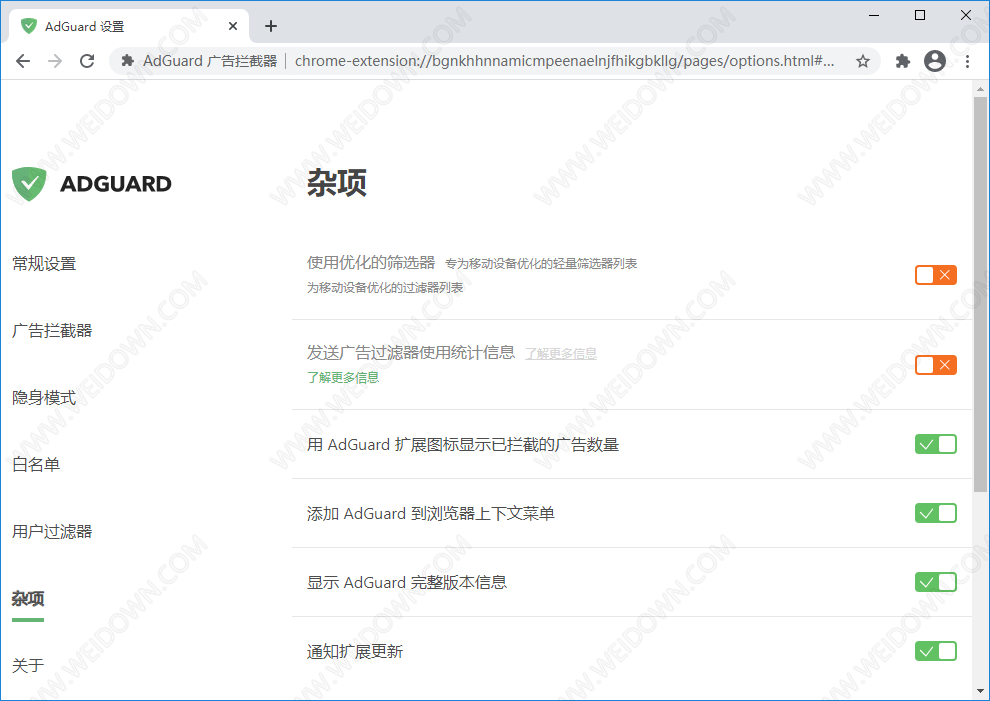Open a new tab with plus button

click(x=271, y=26)
